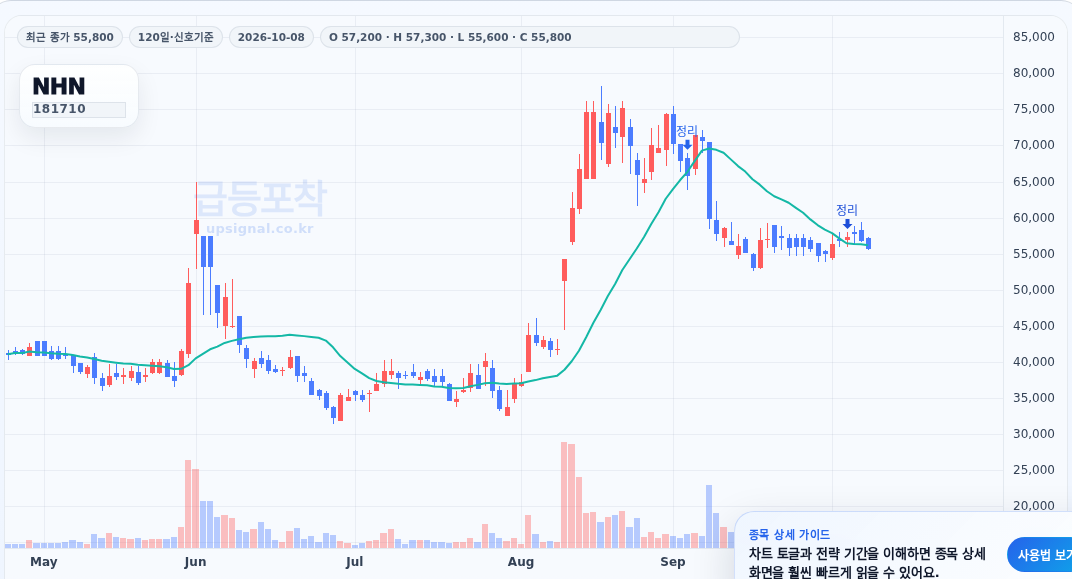The image size is (1072, 579).
Task: Click the 35,000 price axis label
Action: [x=1034, y=398]
